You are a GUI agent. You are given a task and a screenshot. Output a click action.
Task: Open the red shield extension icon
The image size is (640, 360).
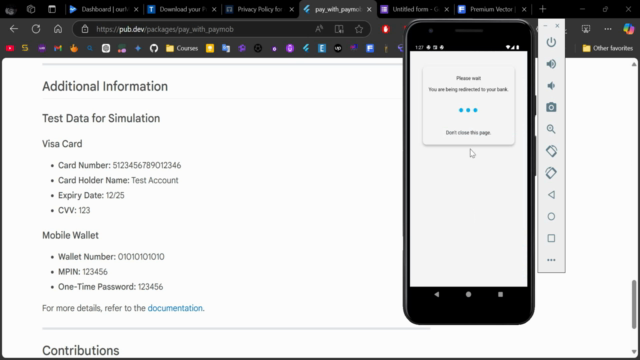[386, 29]
